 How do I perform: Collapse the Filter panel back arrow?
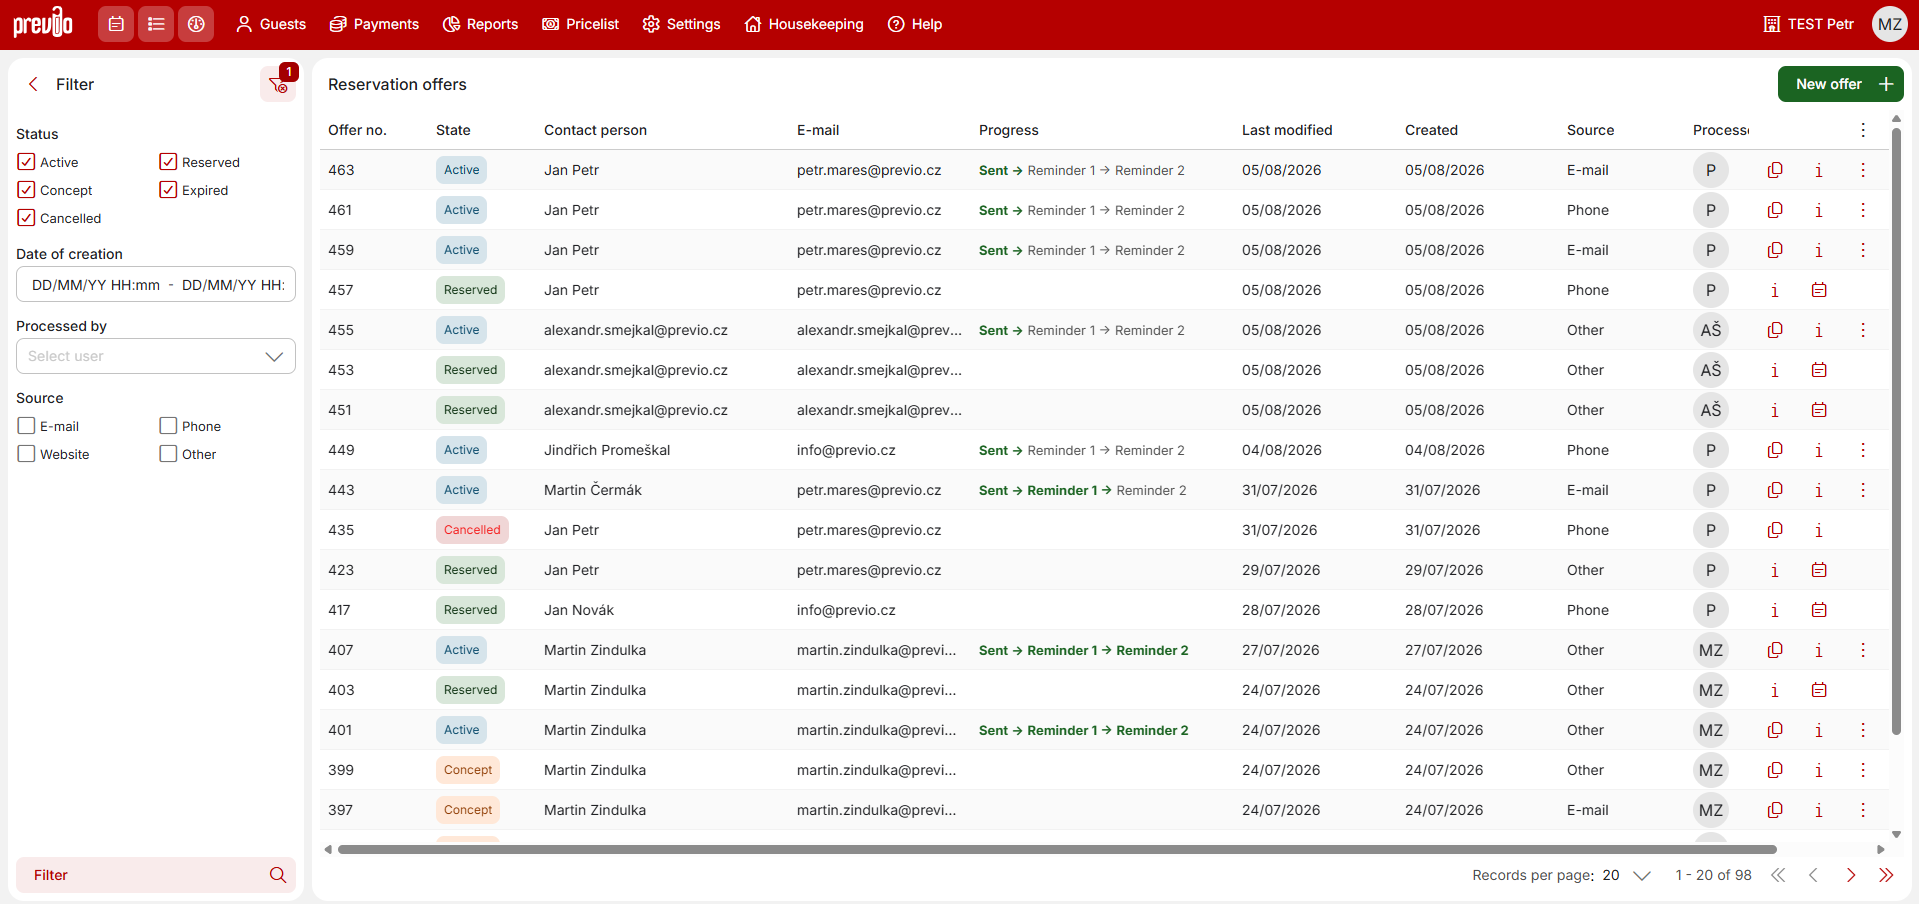tap(34, 84)
